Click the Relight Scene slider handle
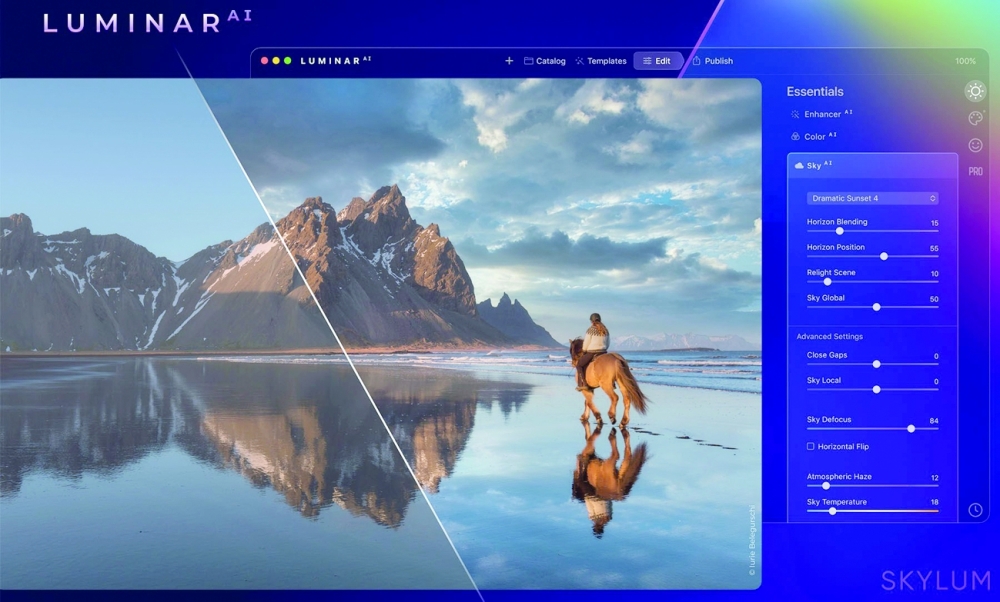Viewport: 1000px width, 602px height. pos(827,281)
